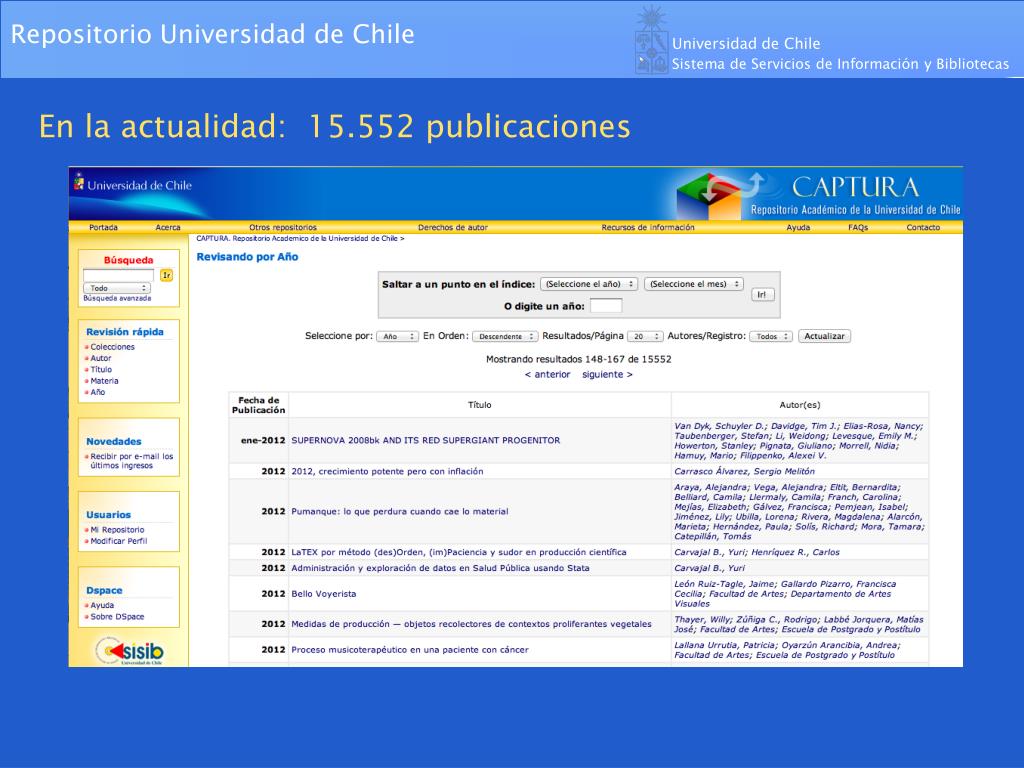This screenshot has width=1024, height=768.
Task: Click the Ir! jump button
Action: [762, 295]
